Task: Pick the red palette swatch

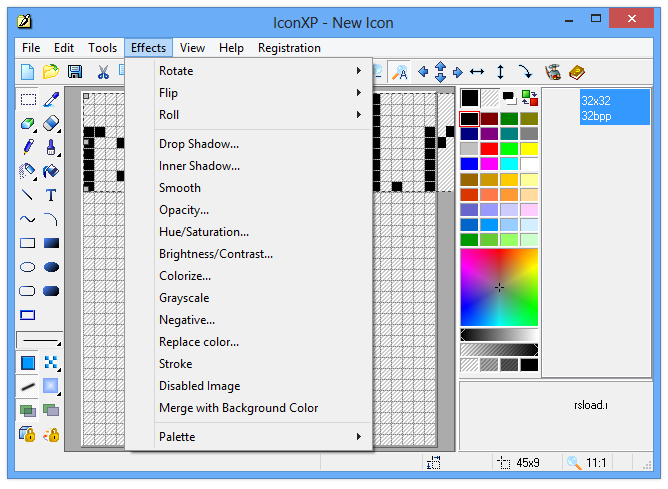Action: [489, 149]
